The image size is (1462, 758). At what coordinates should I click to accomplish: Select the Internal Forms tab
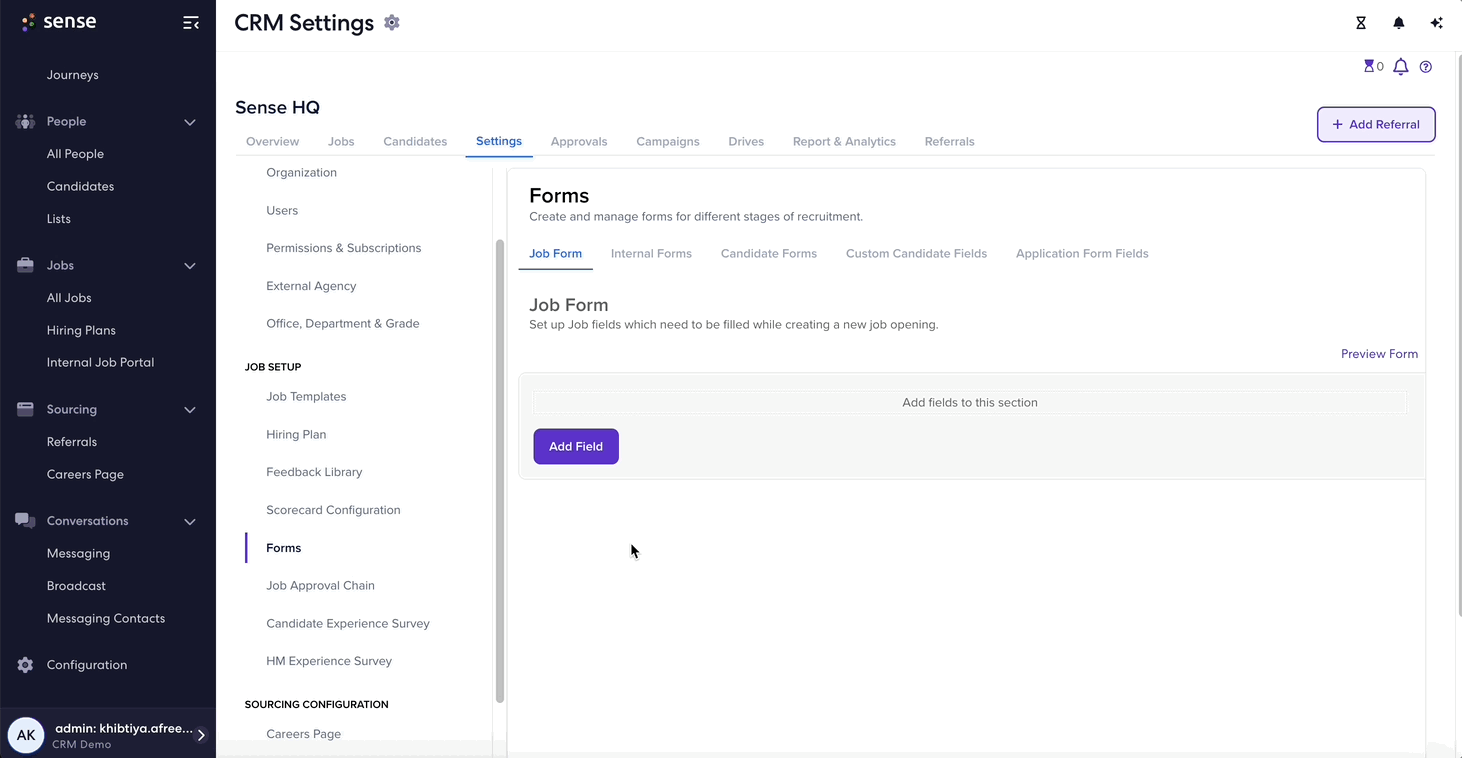(651, 254)
